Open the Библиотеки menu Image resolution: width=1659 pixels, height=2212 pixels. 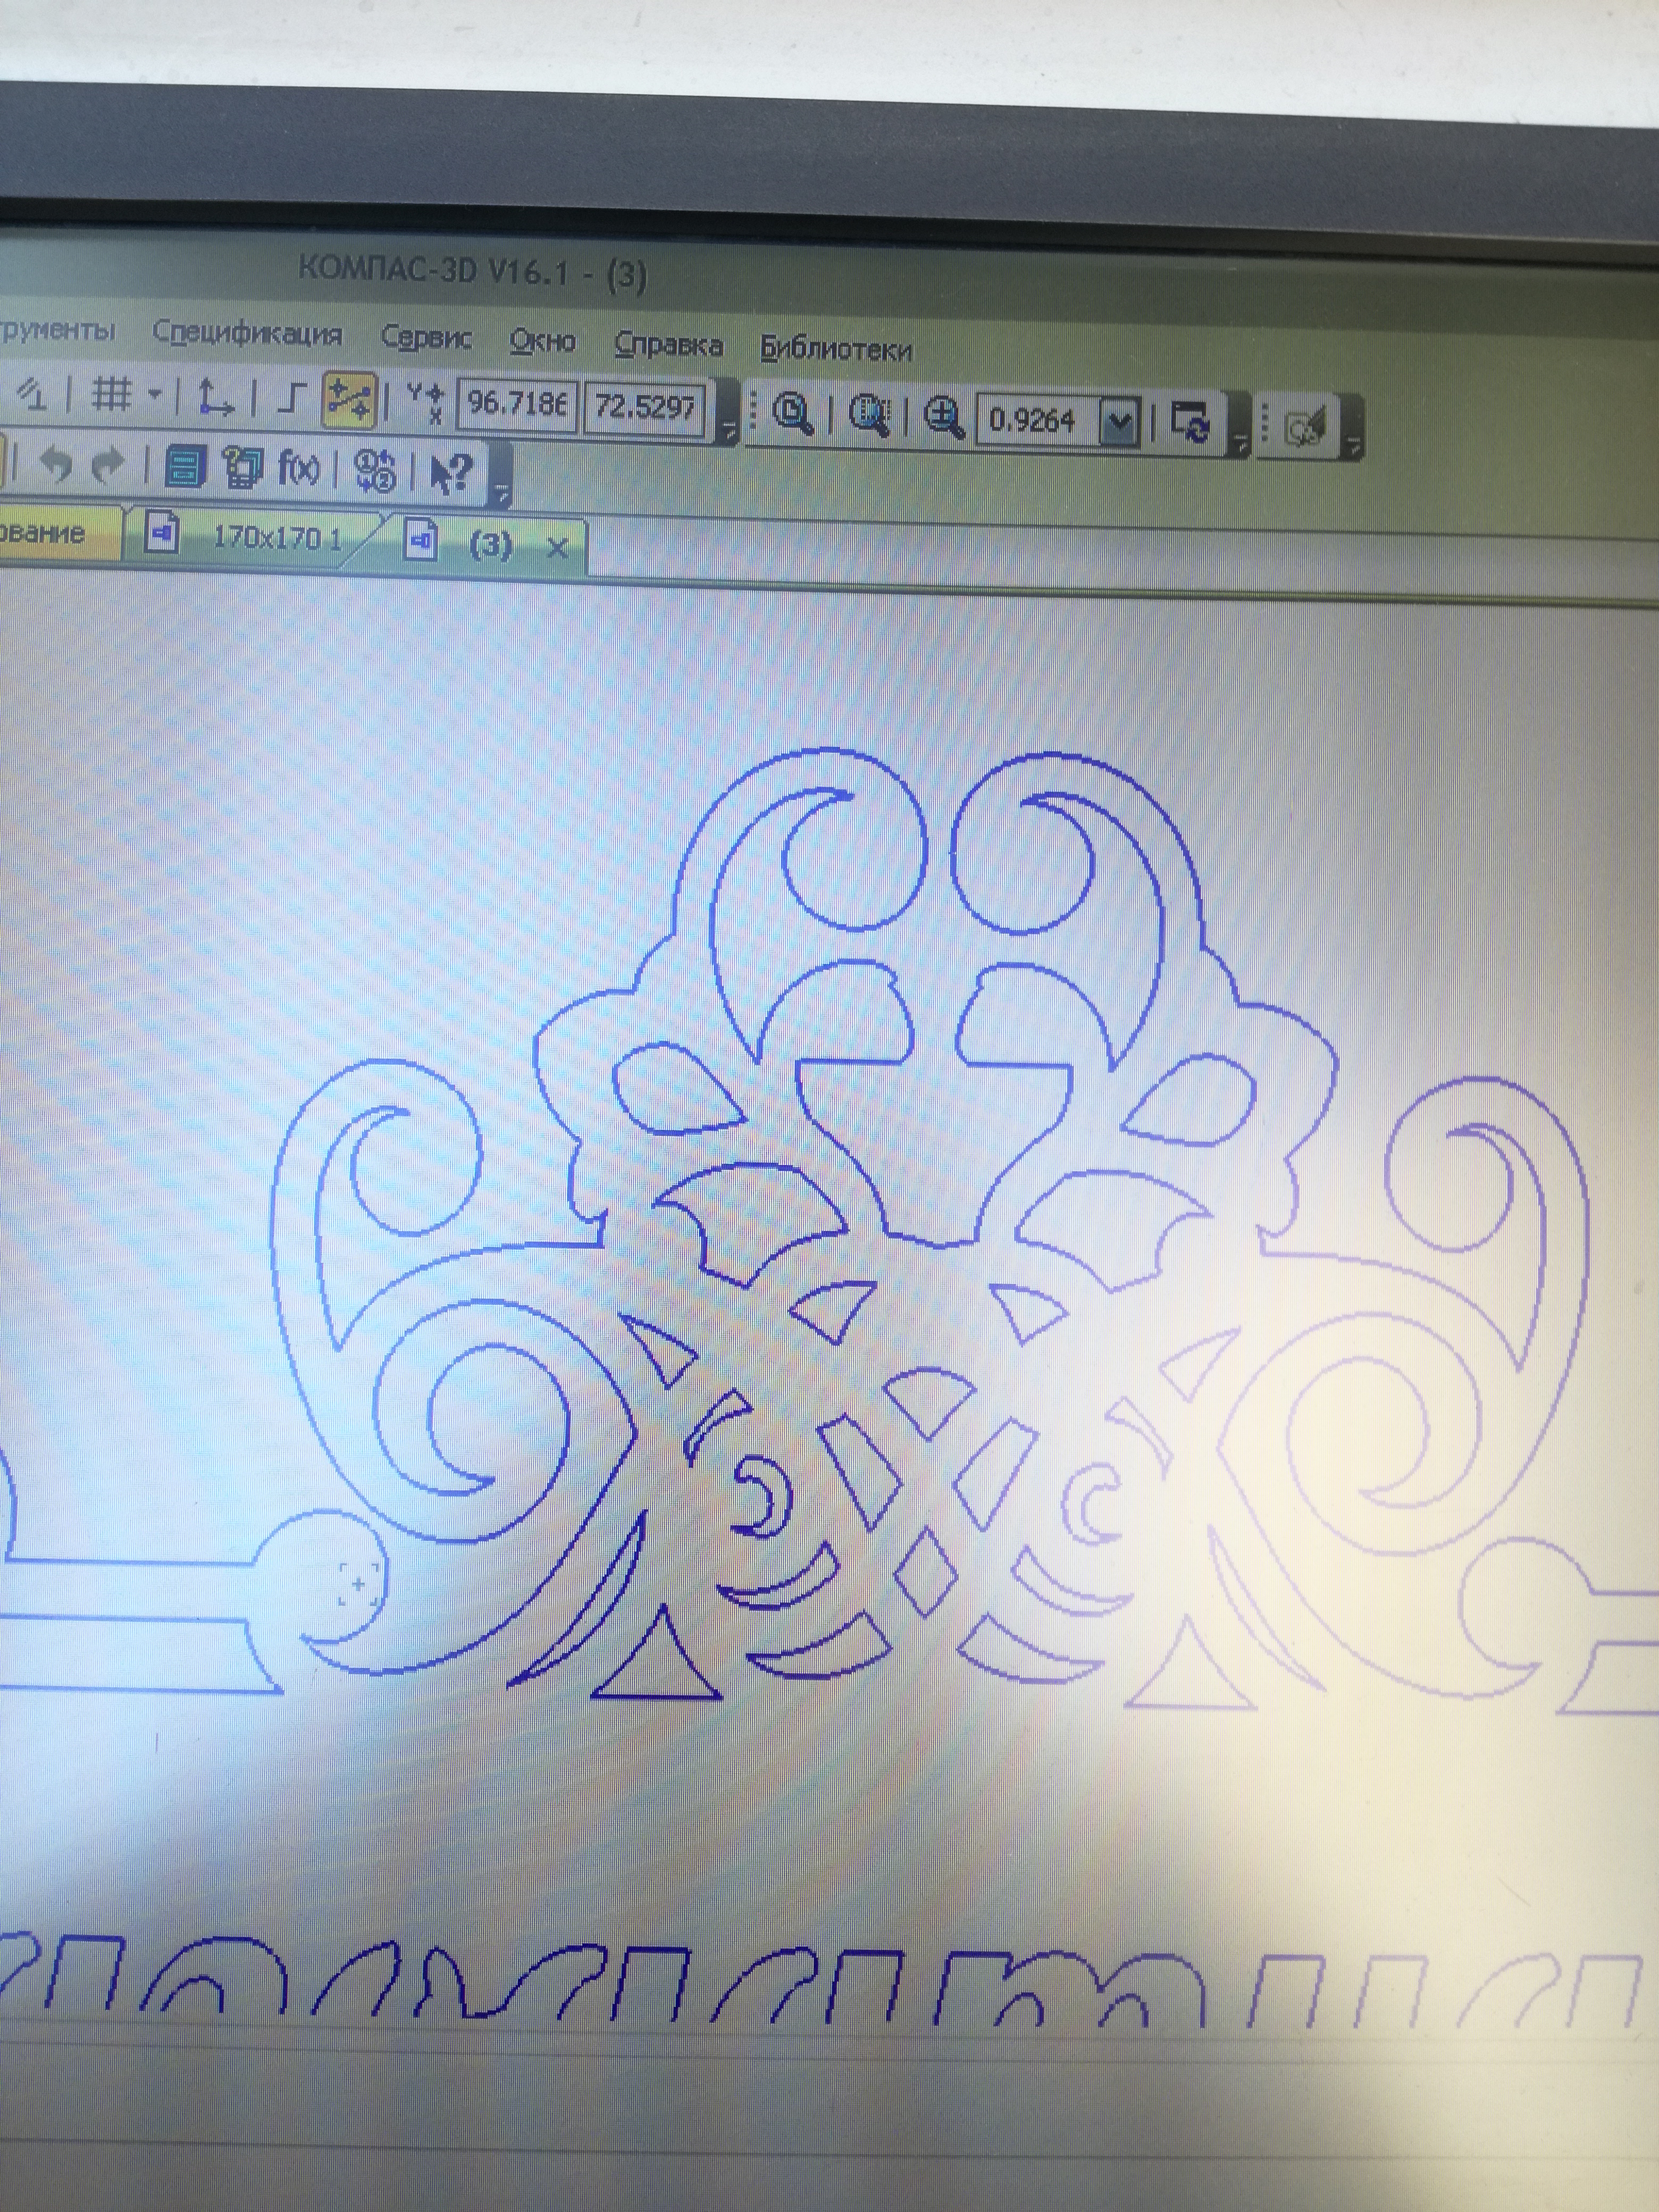835,349
